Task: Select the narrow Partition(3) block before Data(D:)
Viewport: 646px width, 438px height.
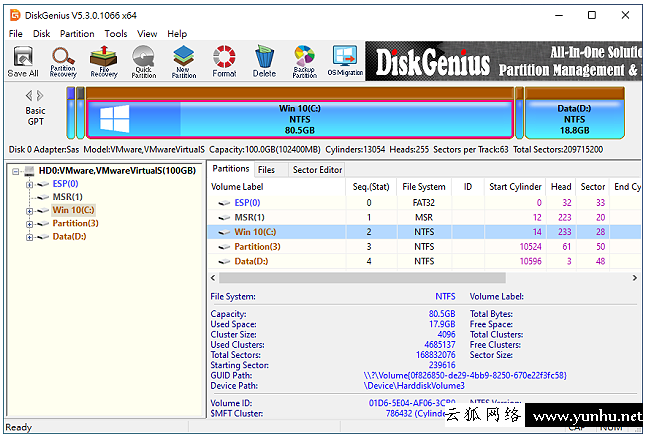Action: (x=520, y=112)
